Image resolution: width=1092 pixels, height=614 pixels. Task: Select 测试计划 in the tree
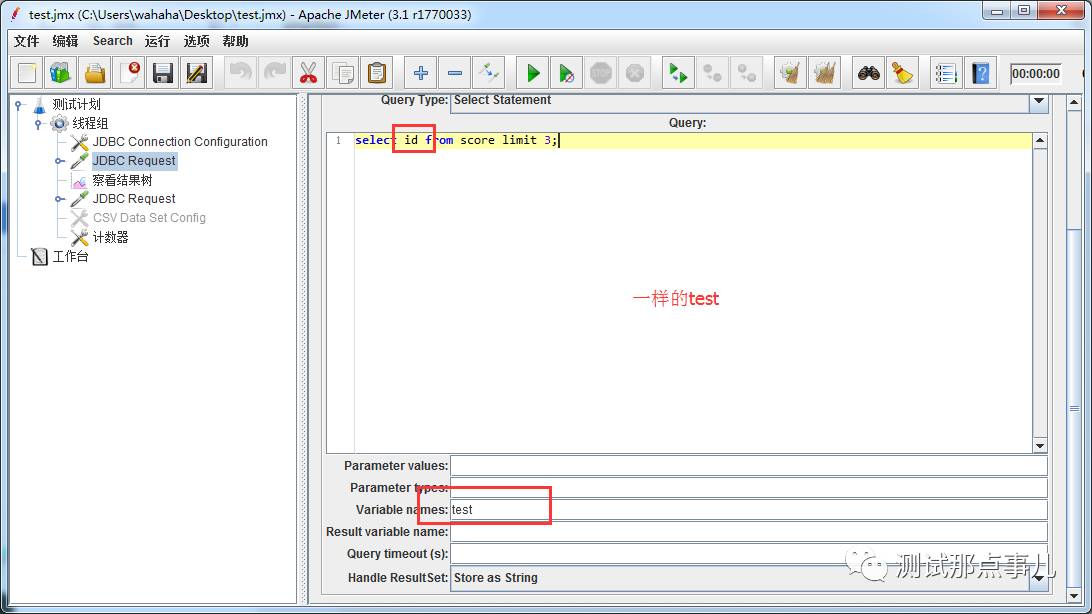point(77,104)
